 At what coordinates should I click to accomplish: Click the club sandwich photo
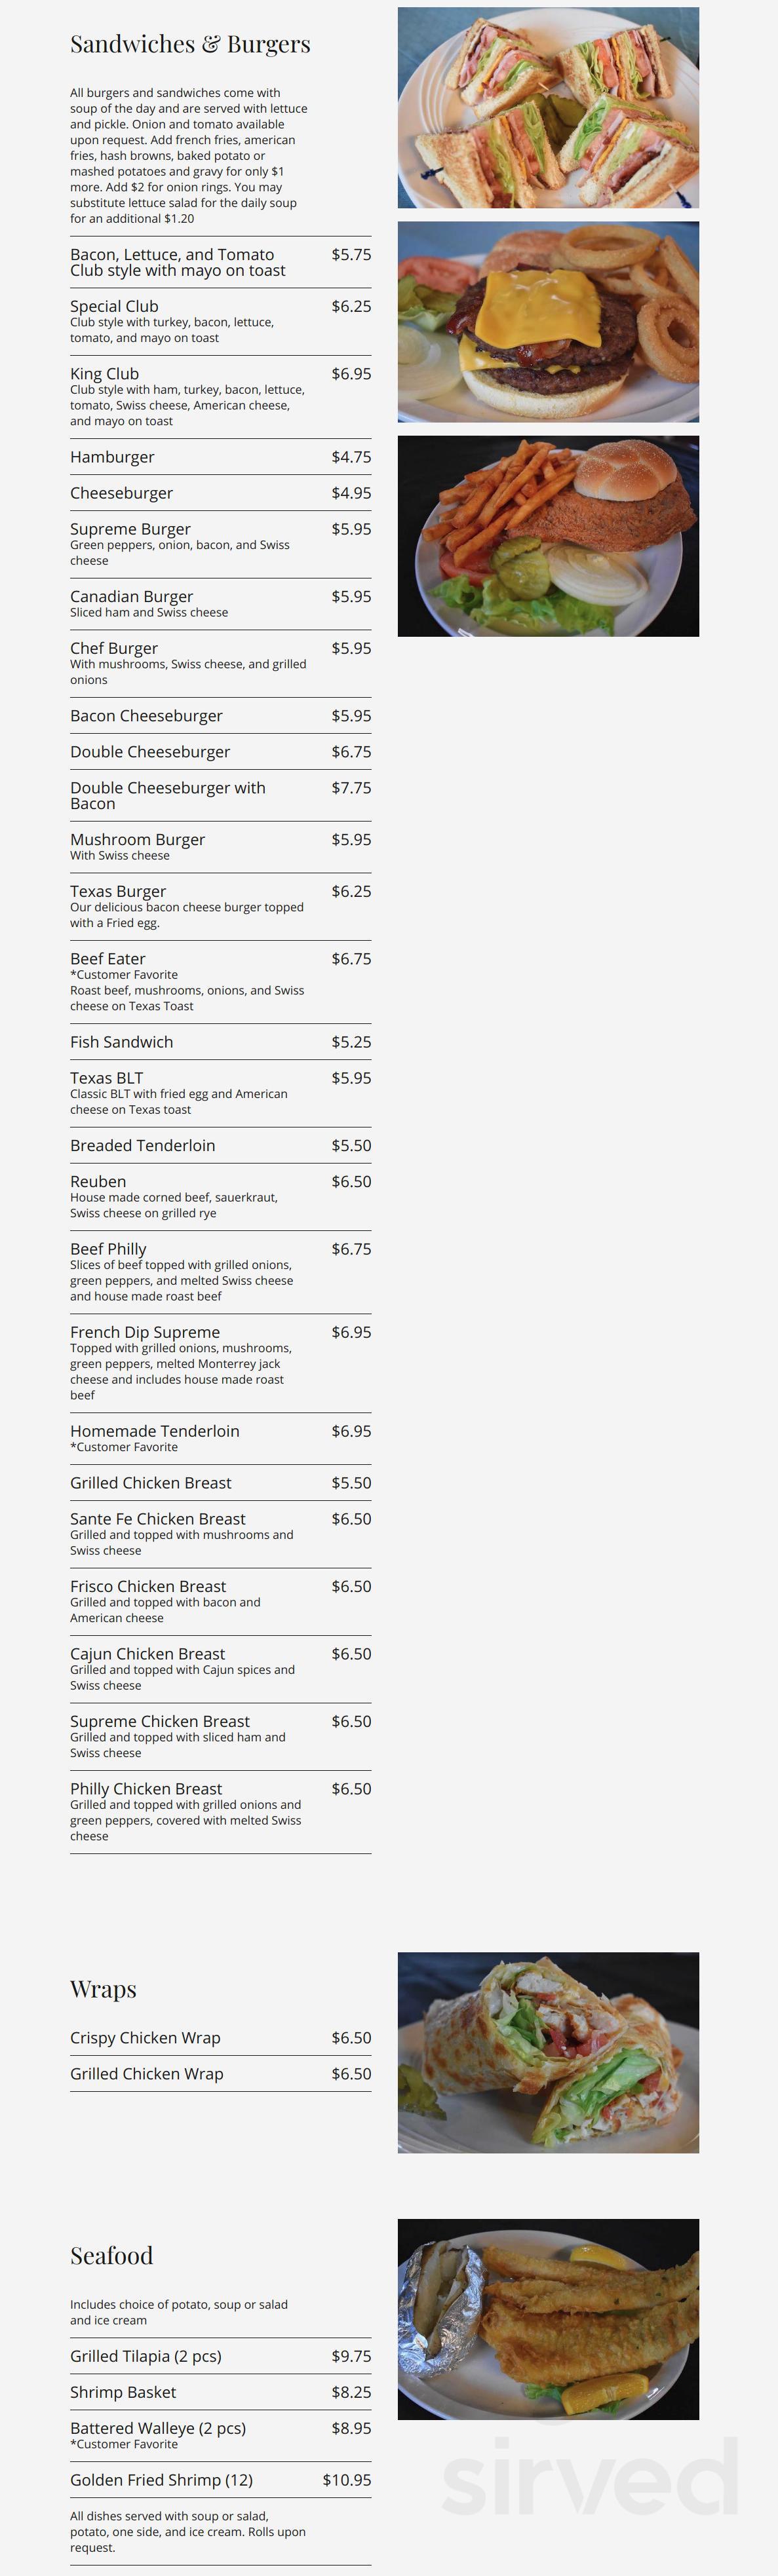[548, 108]
